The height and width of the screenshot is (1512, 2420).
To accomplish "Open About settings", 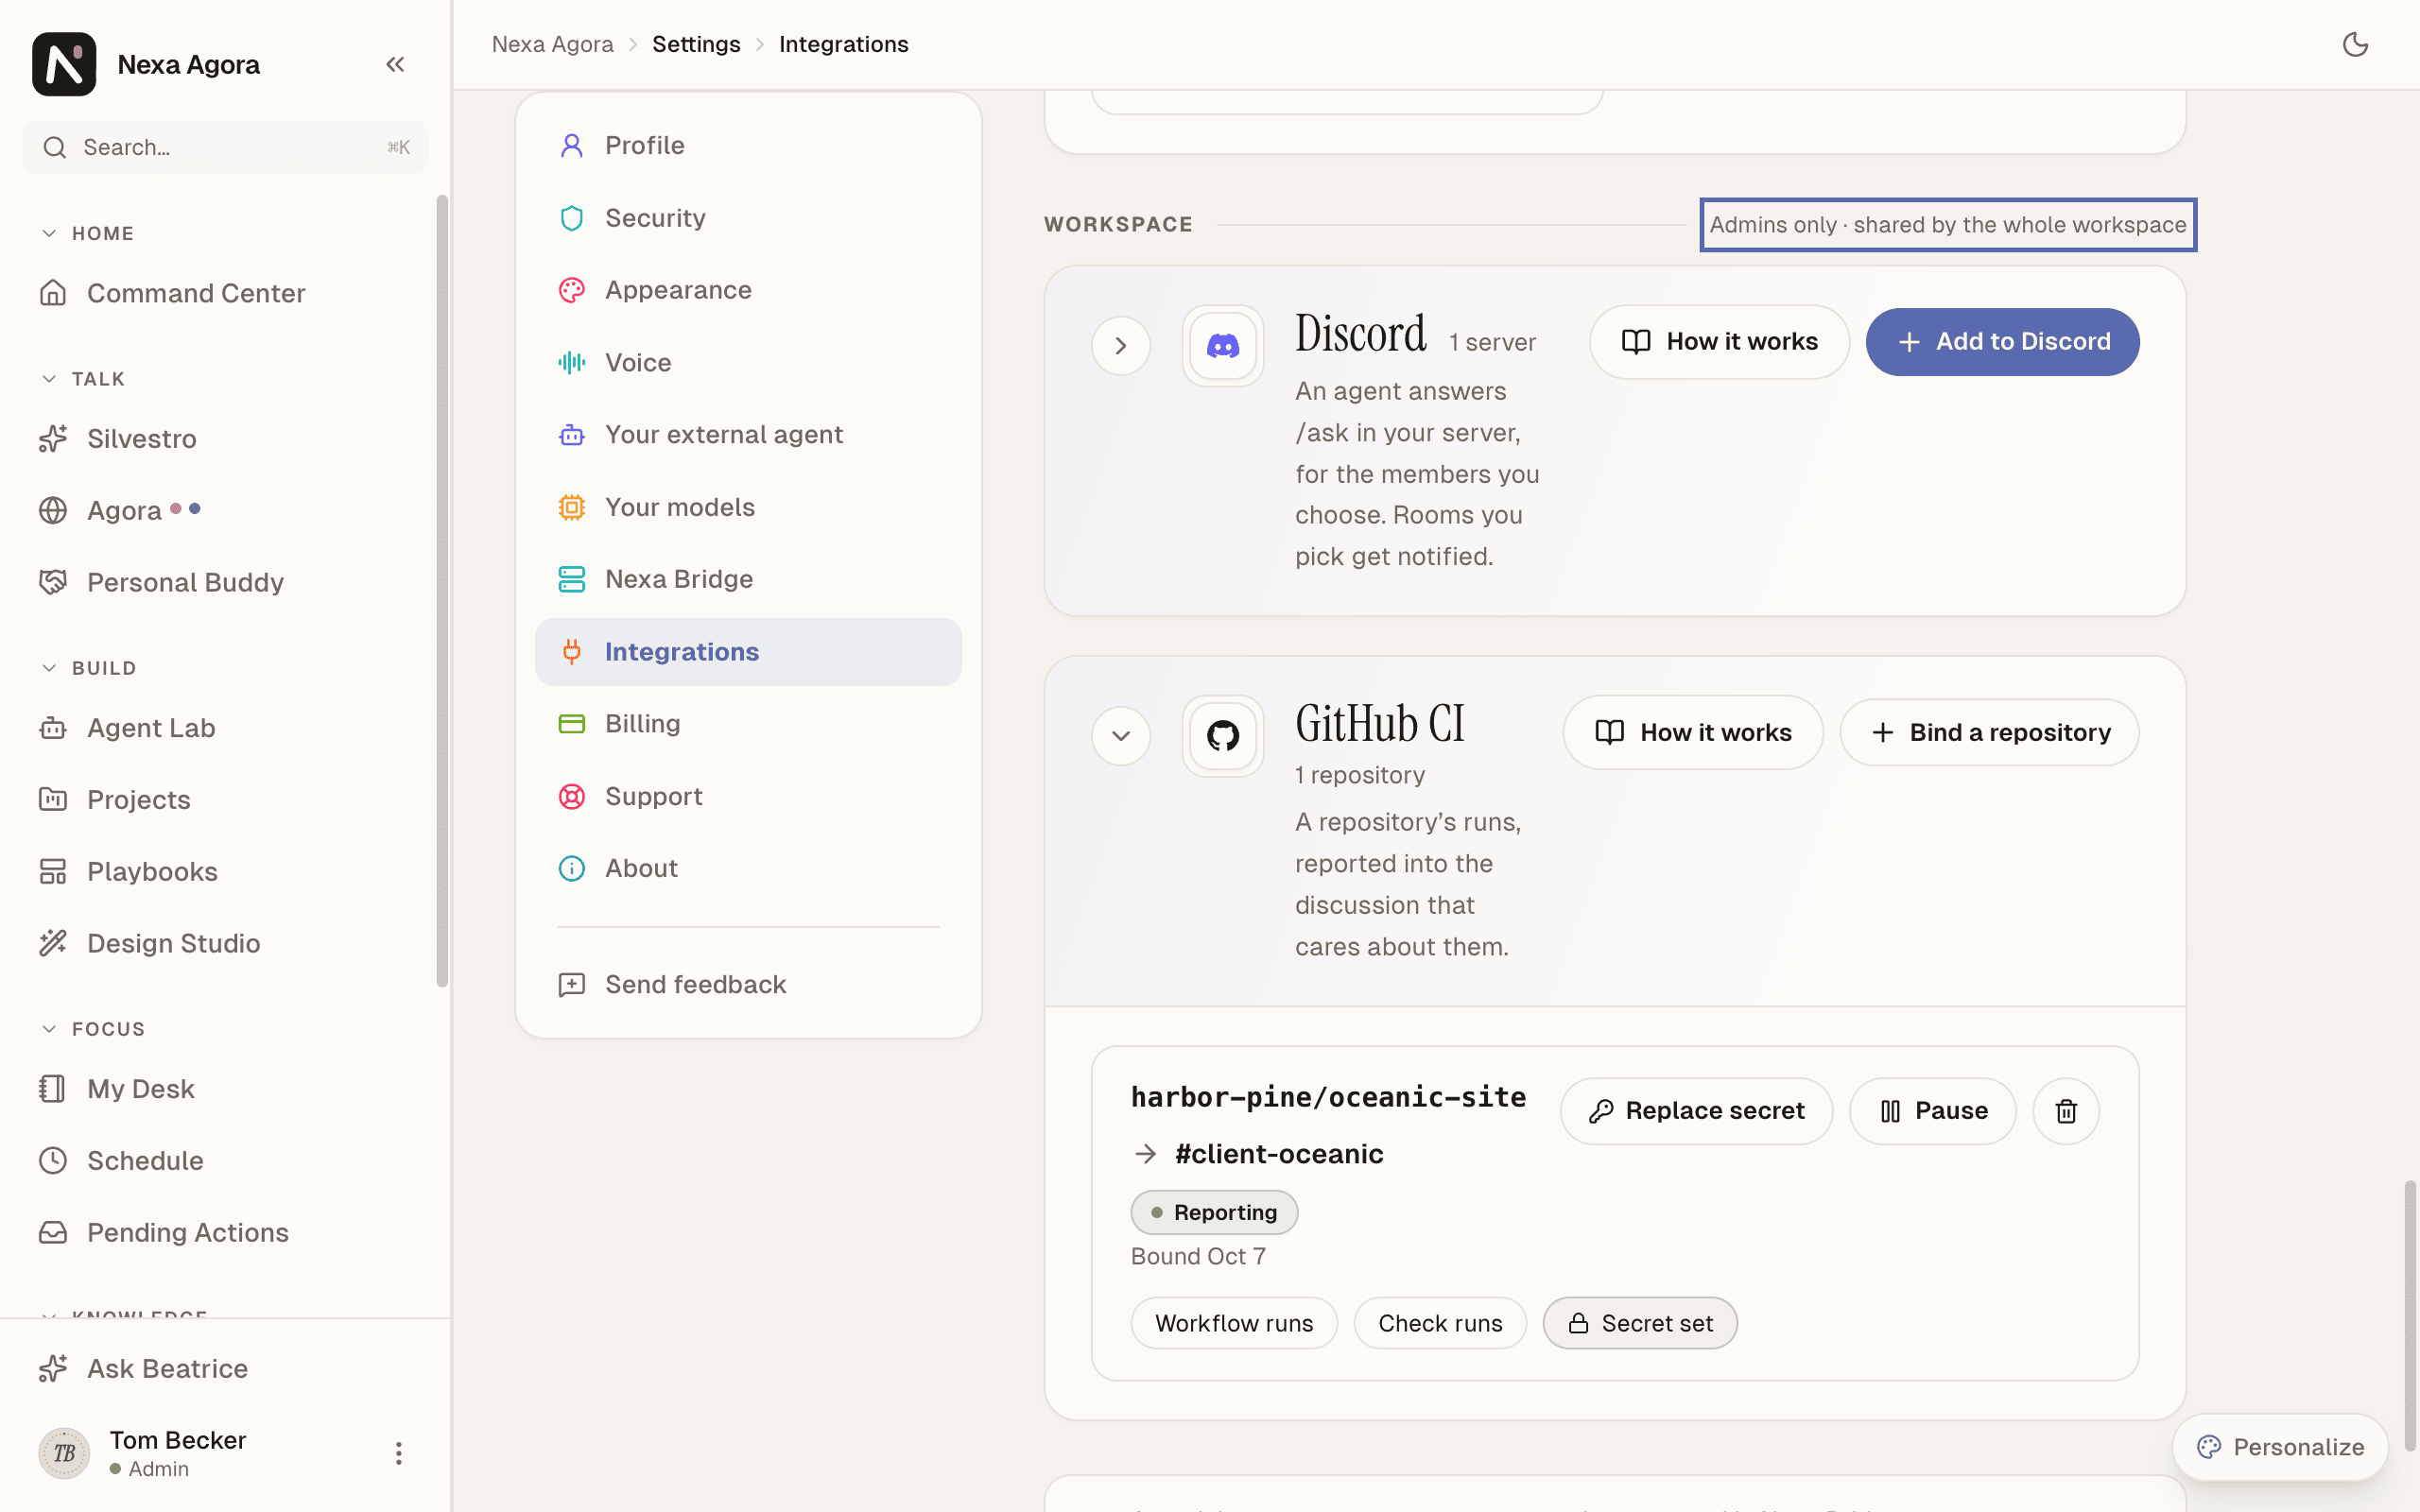I will coord(748,868).
